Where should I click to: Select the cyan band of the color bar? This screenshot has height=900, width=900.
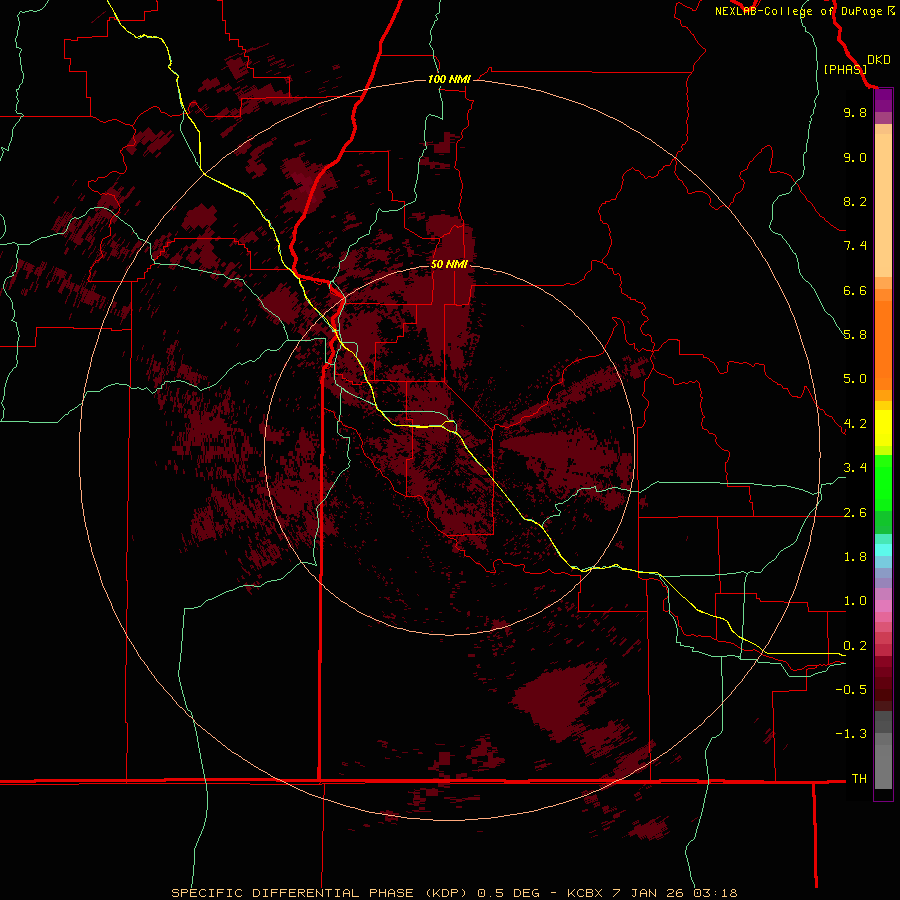pyautogui.click(x=883, y=550)
